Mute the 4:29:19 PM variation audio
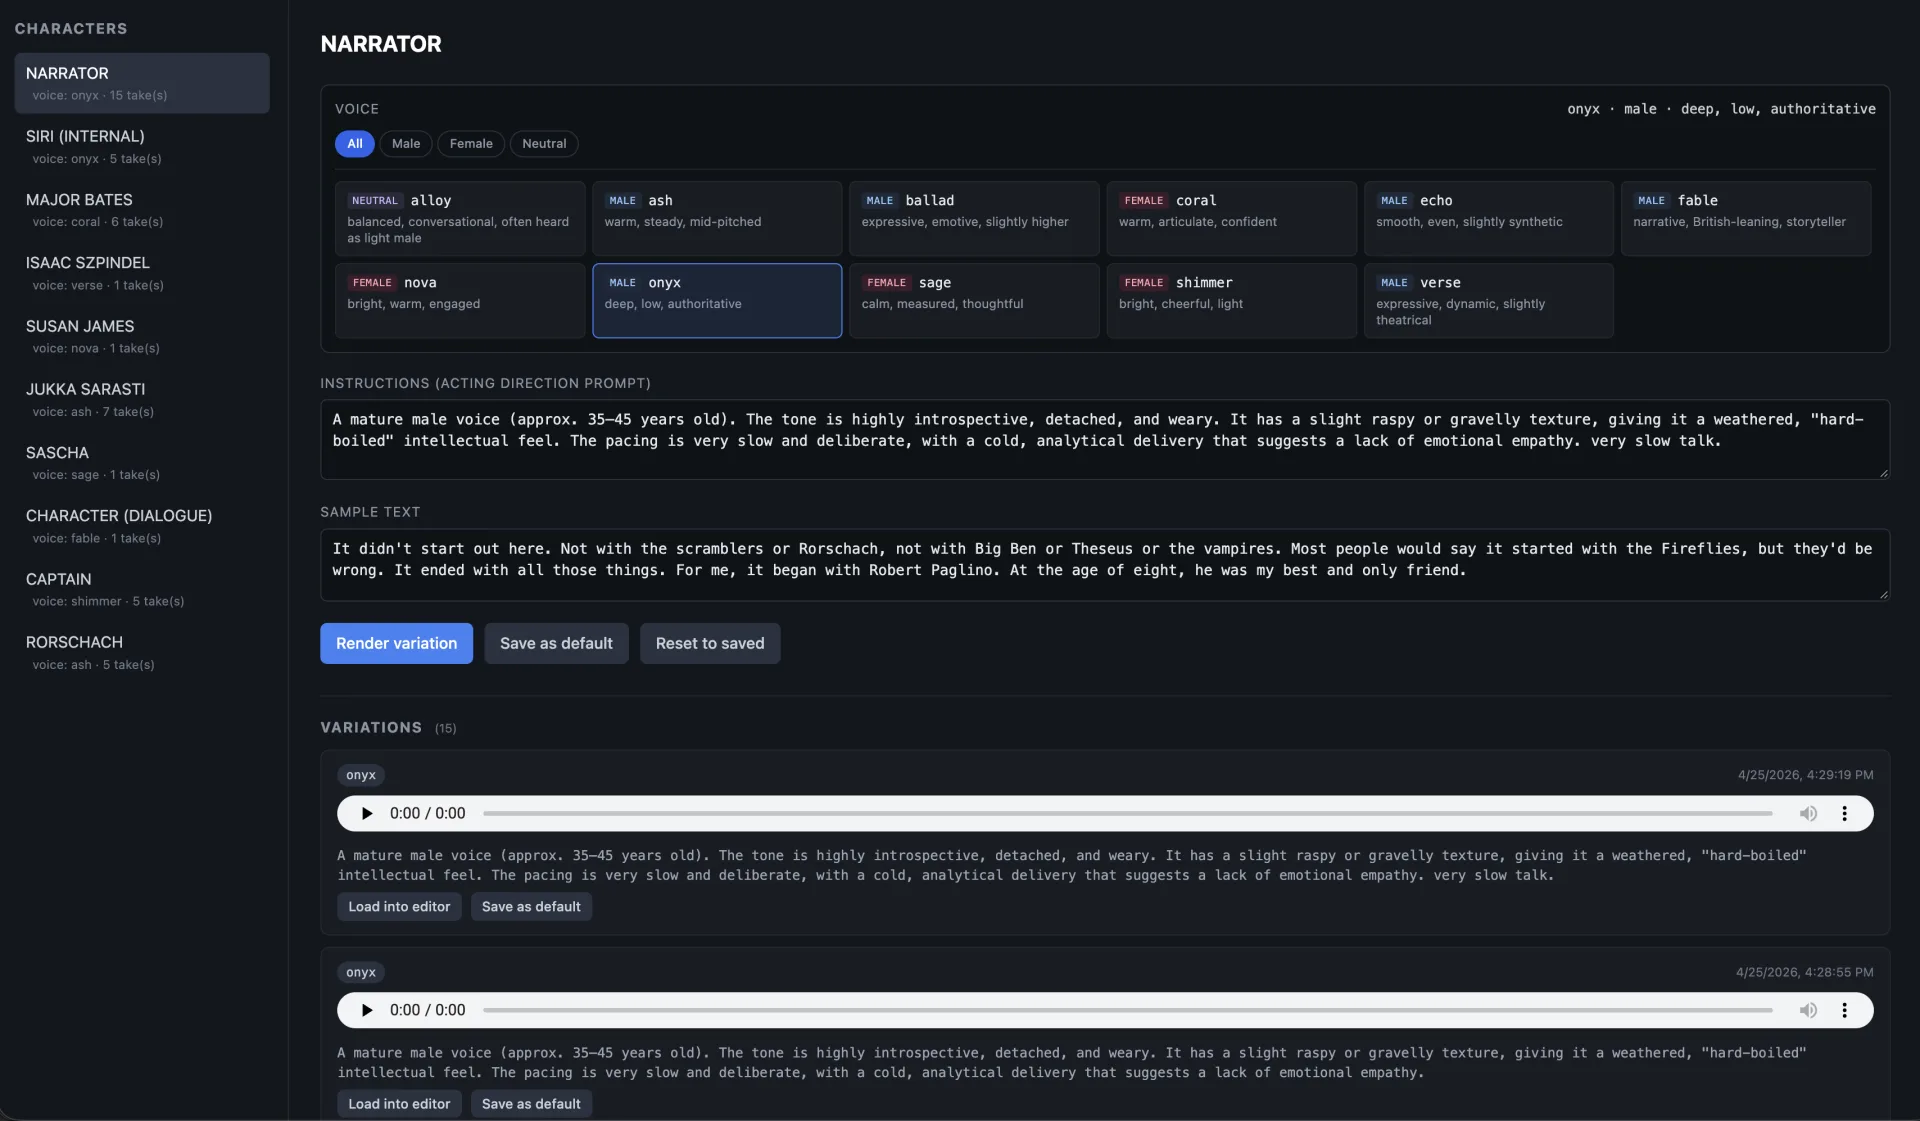 pos(1808,813)
